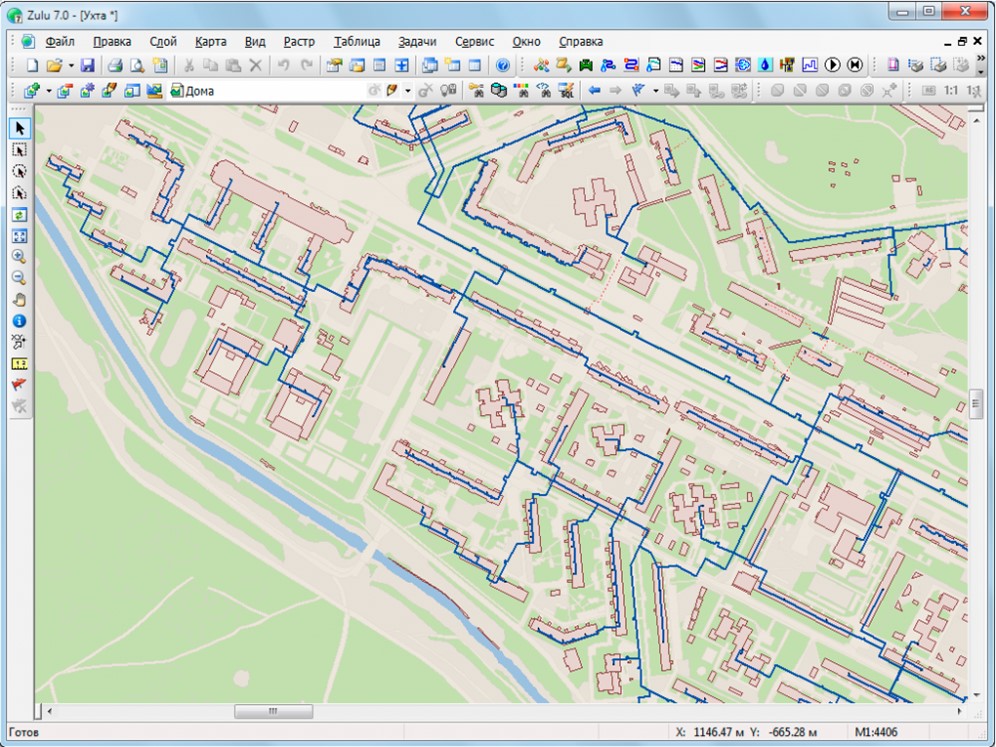Open the Карта menu
996x747 pixels.
point(210,42)
